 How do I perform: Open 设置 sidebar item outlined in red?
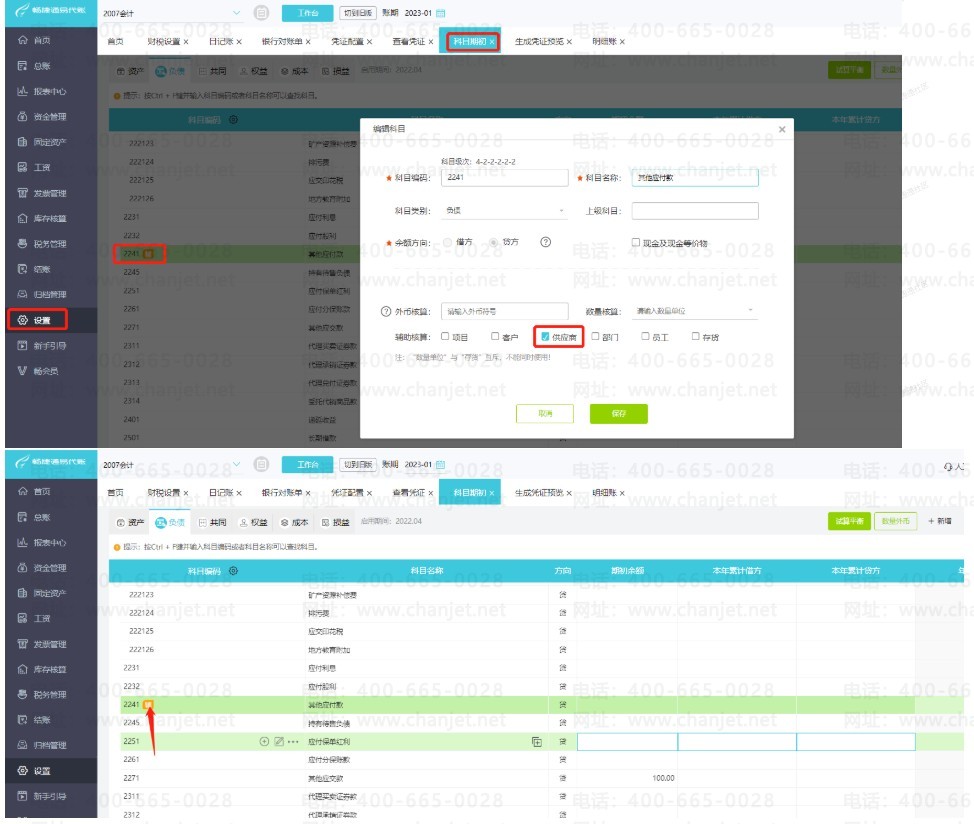[x=38, y=320]
